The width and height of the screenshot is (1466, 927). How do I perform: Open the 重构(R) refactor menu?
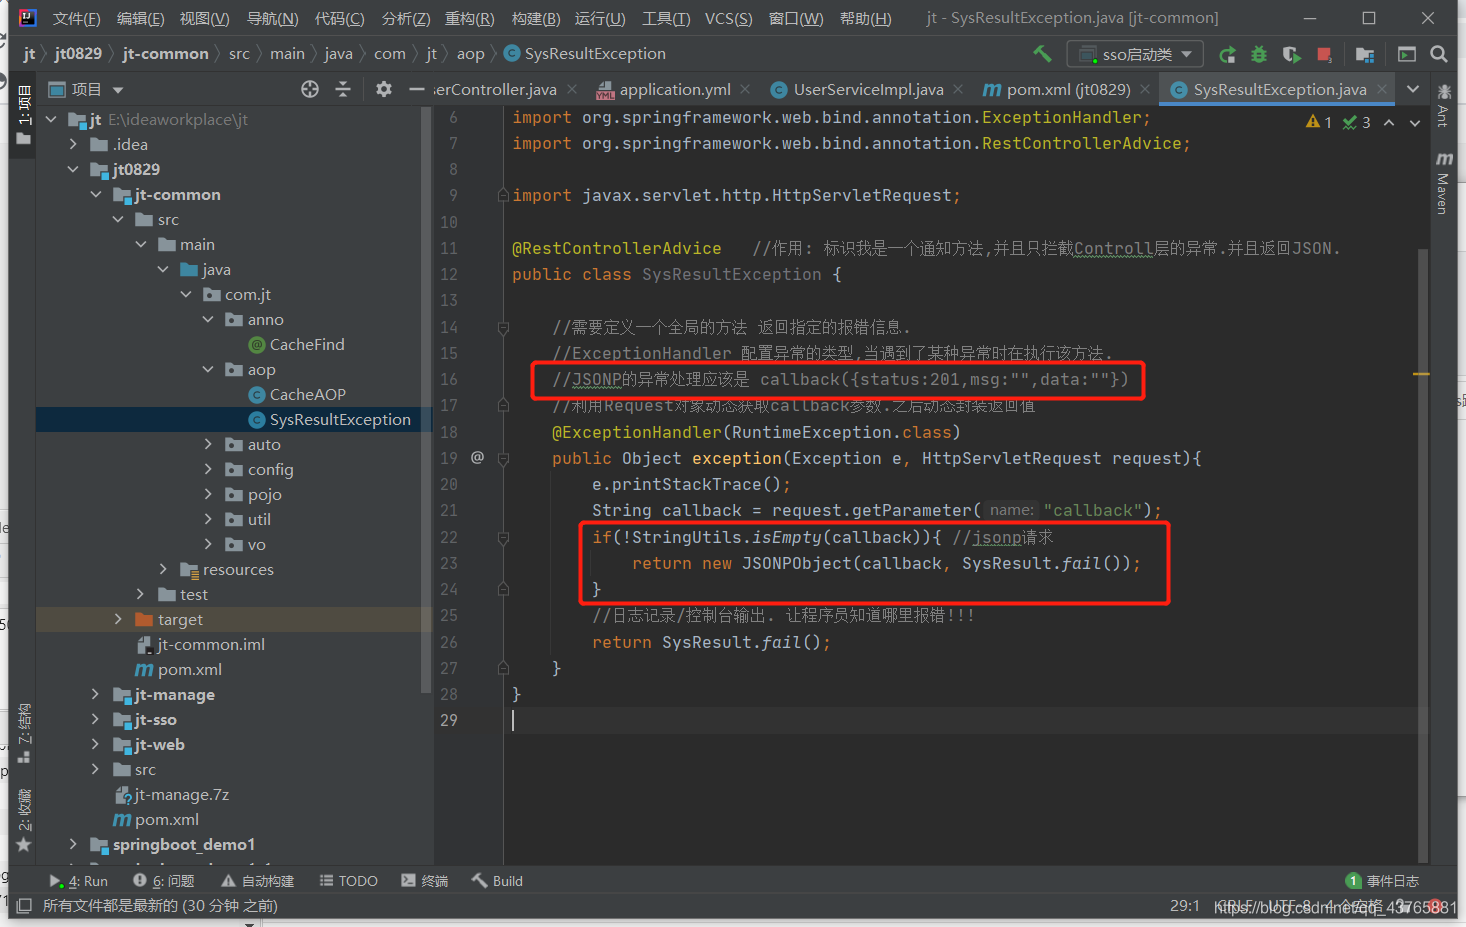(469, 18)
